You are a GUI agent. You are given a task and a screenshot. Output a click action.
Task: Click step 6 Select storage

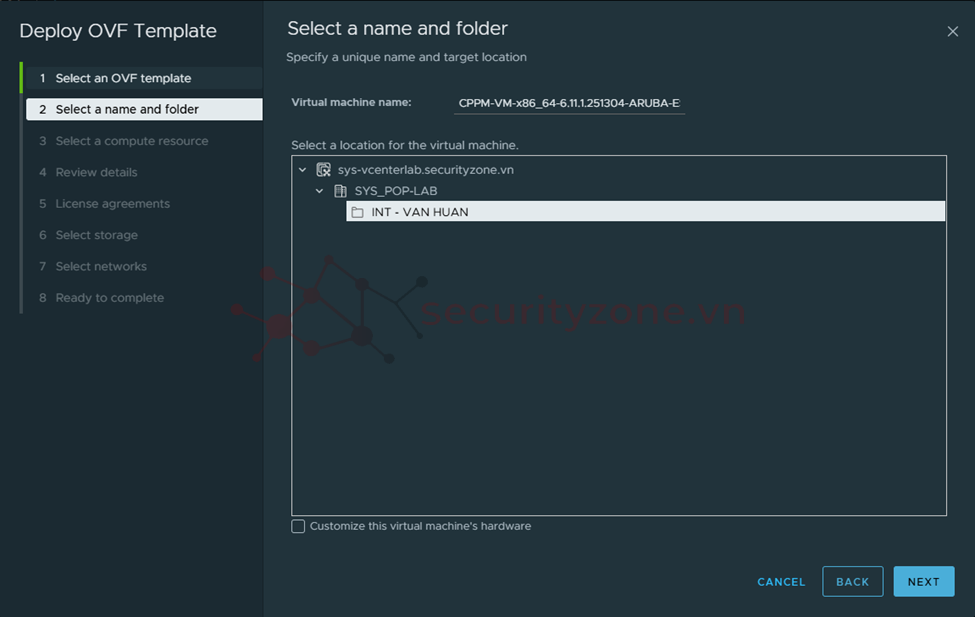(x=97, y=235)
